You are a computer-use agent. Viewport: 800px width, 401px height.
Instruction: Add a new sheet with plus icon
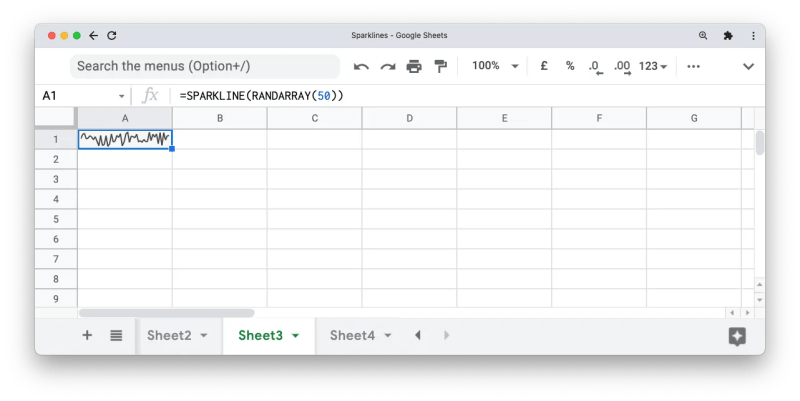click(x=87, y=335)
